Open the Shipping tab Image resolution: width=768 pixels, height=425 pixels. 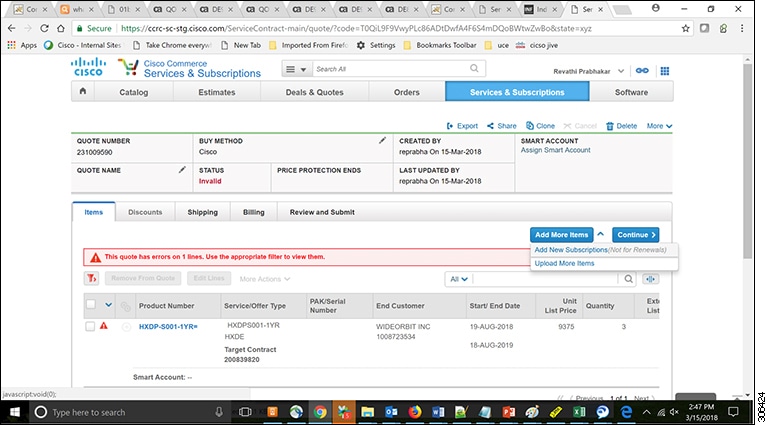point(203,212)
